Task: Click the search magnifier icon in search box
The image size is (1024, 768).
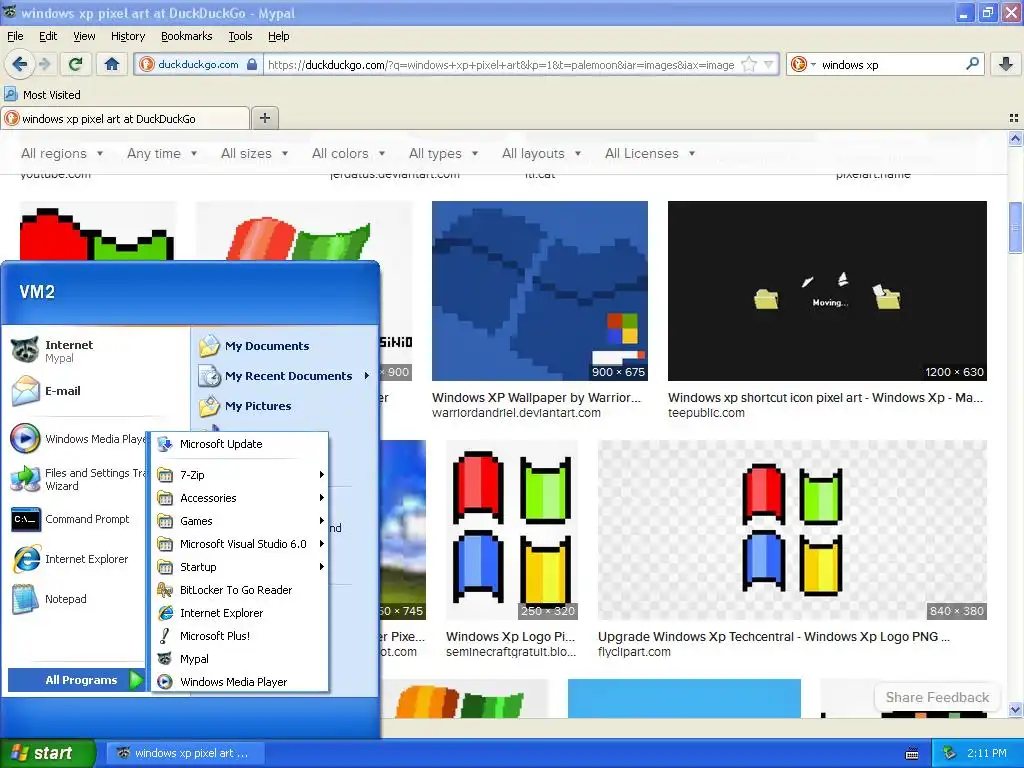Action: coord(972,64)
